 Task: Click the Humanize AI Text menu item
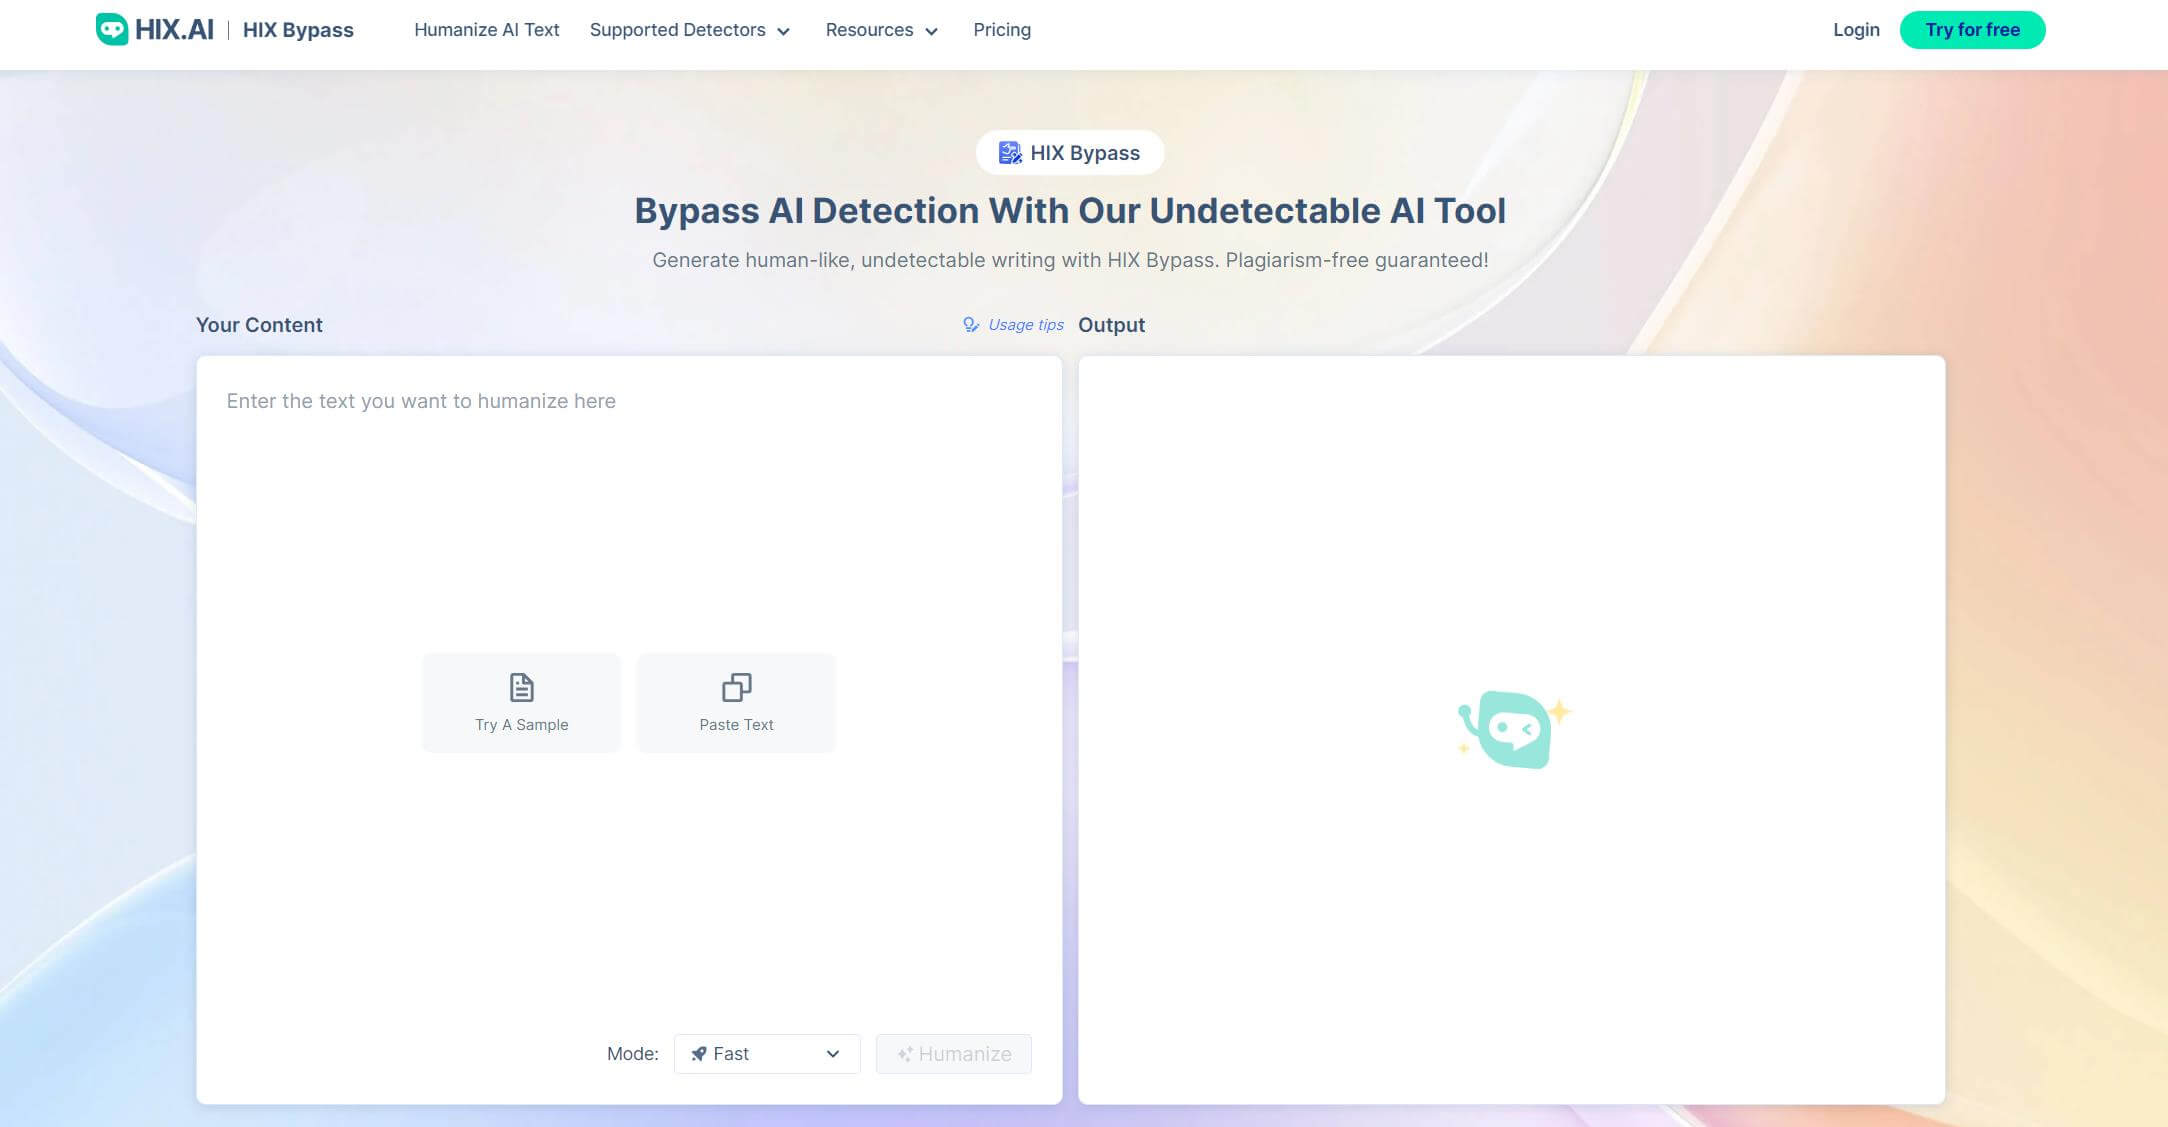485,29
